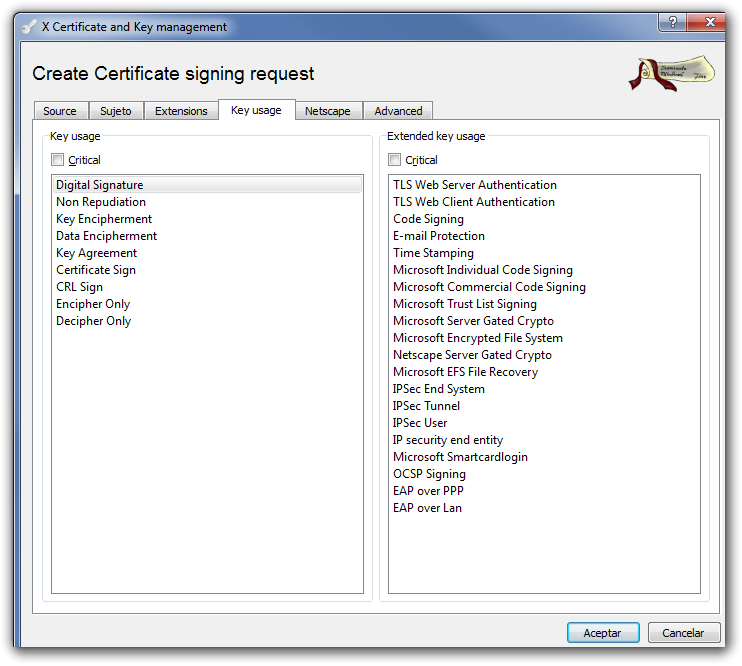Image resolution: width=742 pixels, height=666 pixels.
Task: Pick Microsoft Smartcardlogin from the list
Action: coord(460,457)
